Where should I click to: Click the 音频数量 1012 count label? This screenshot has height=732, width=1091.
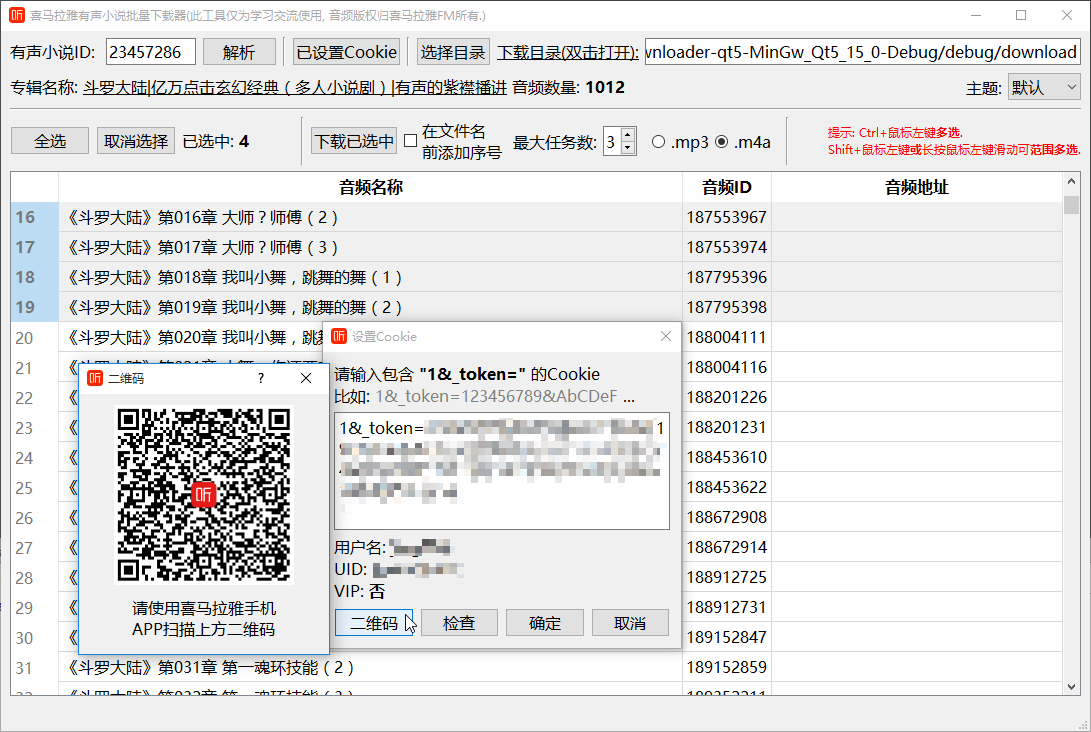point(568,88)
